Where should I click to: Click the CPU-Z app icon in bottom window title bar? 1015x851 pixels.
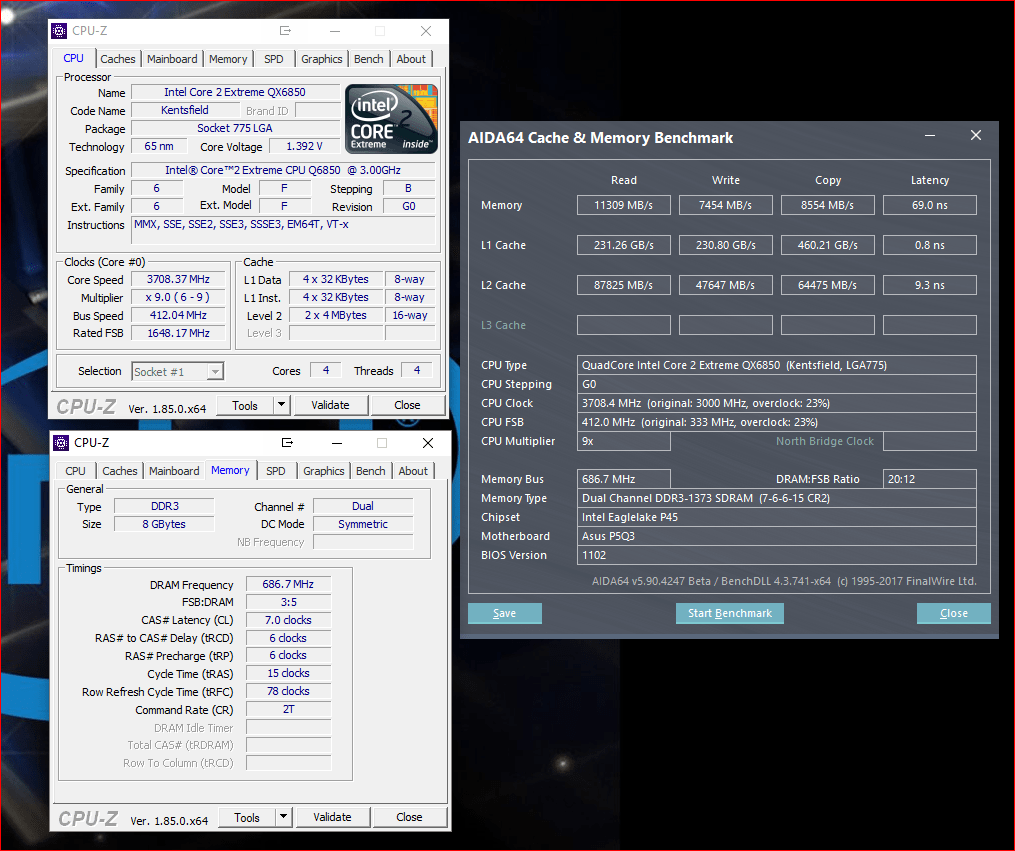[61, 443]
